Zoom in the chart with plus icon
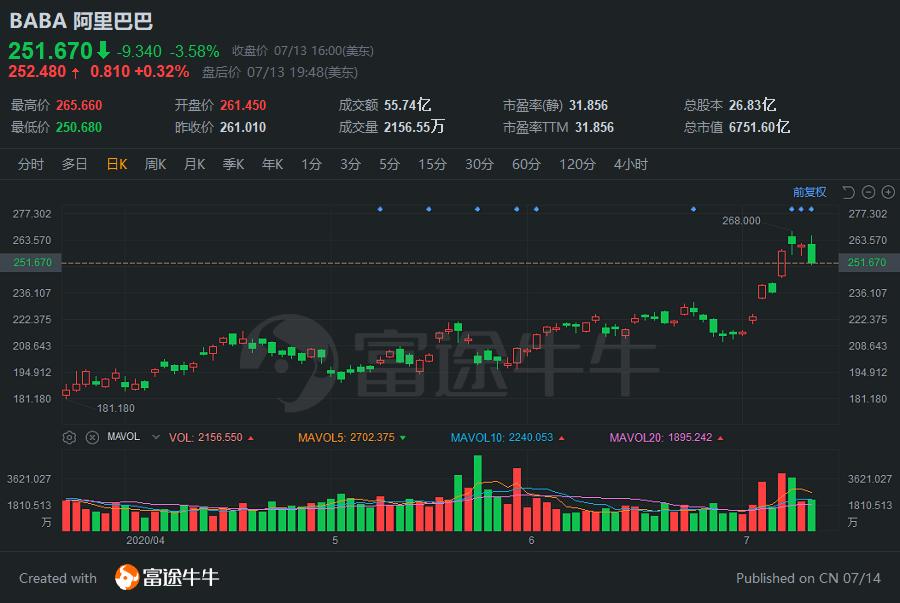This screenshot has width=900, height=603. point(888,192)
